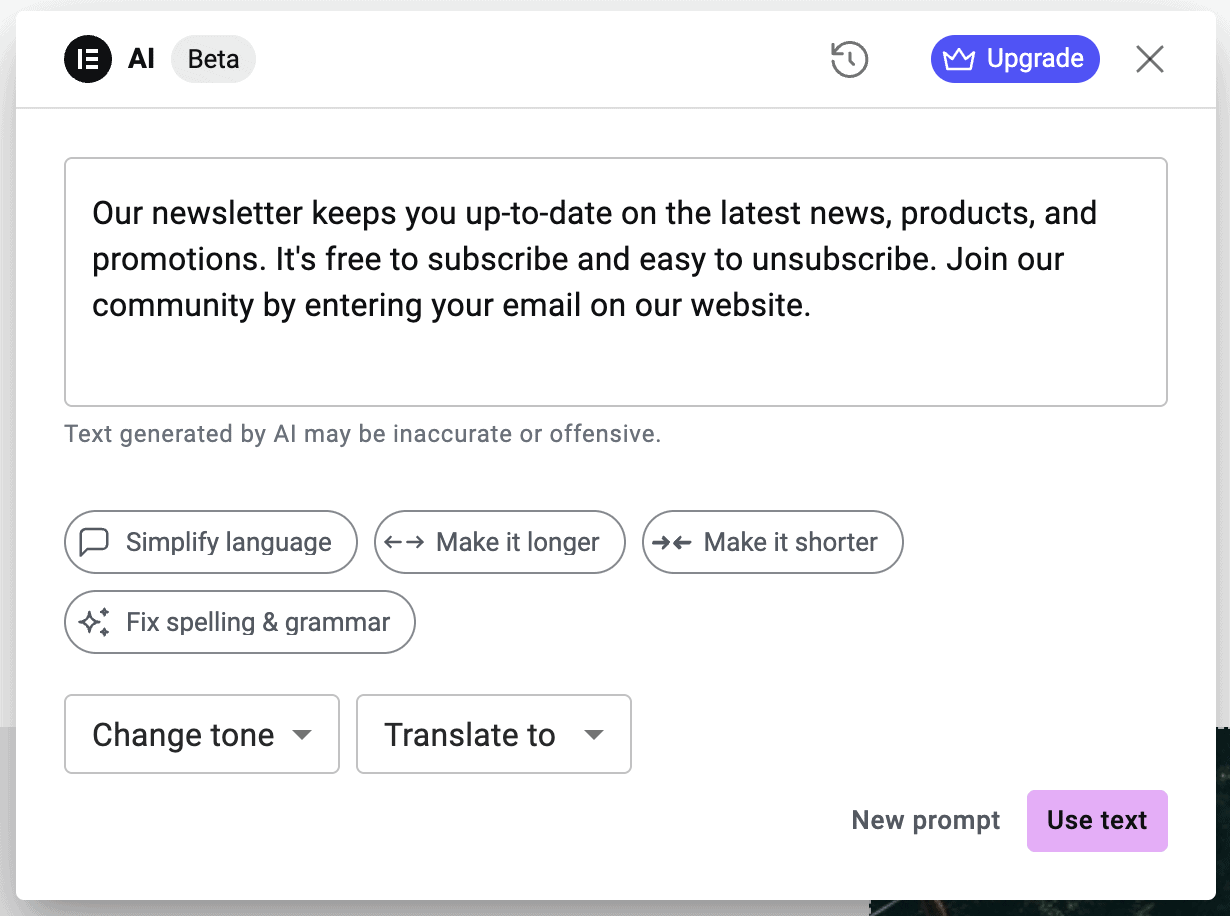Open the Change tone dropdown
The width and height of the screenshot is (1230, 916).
(202, 734)
